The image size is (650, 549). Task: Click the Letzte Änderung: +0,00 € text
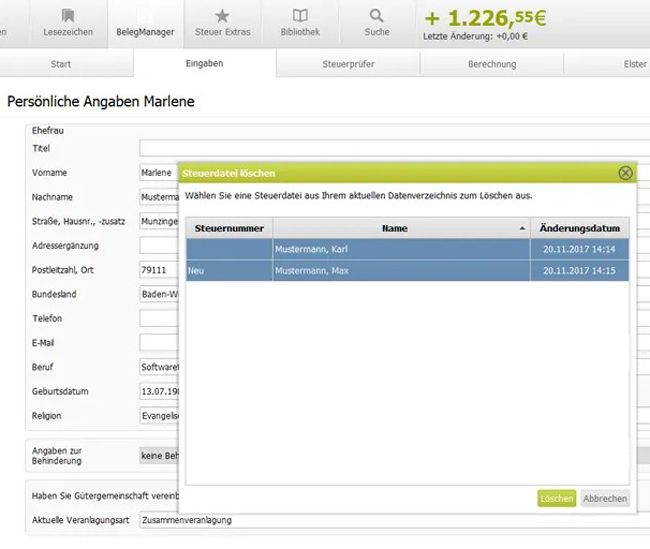click(x=475, y=36)
